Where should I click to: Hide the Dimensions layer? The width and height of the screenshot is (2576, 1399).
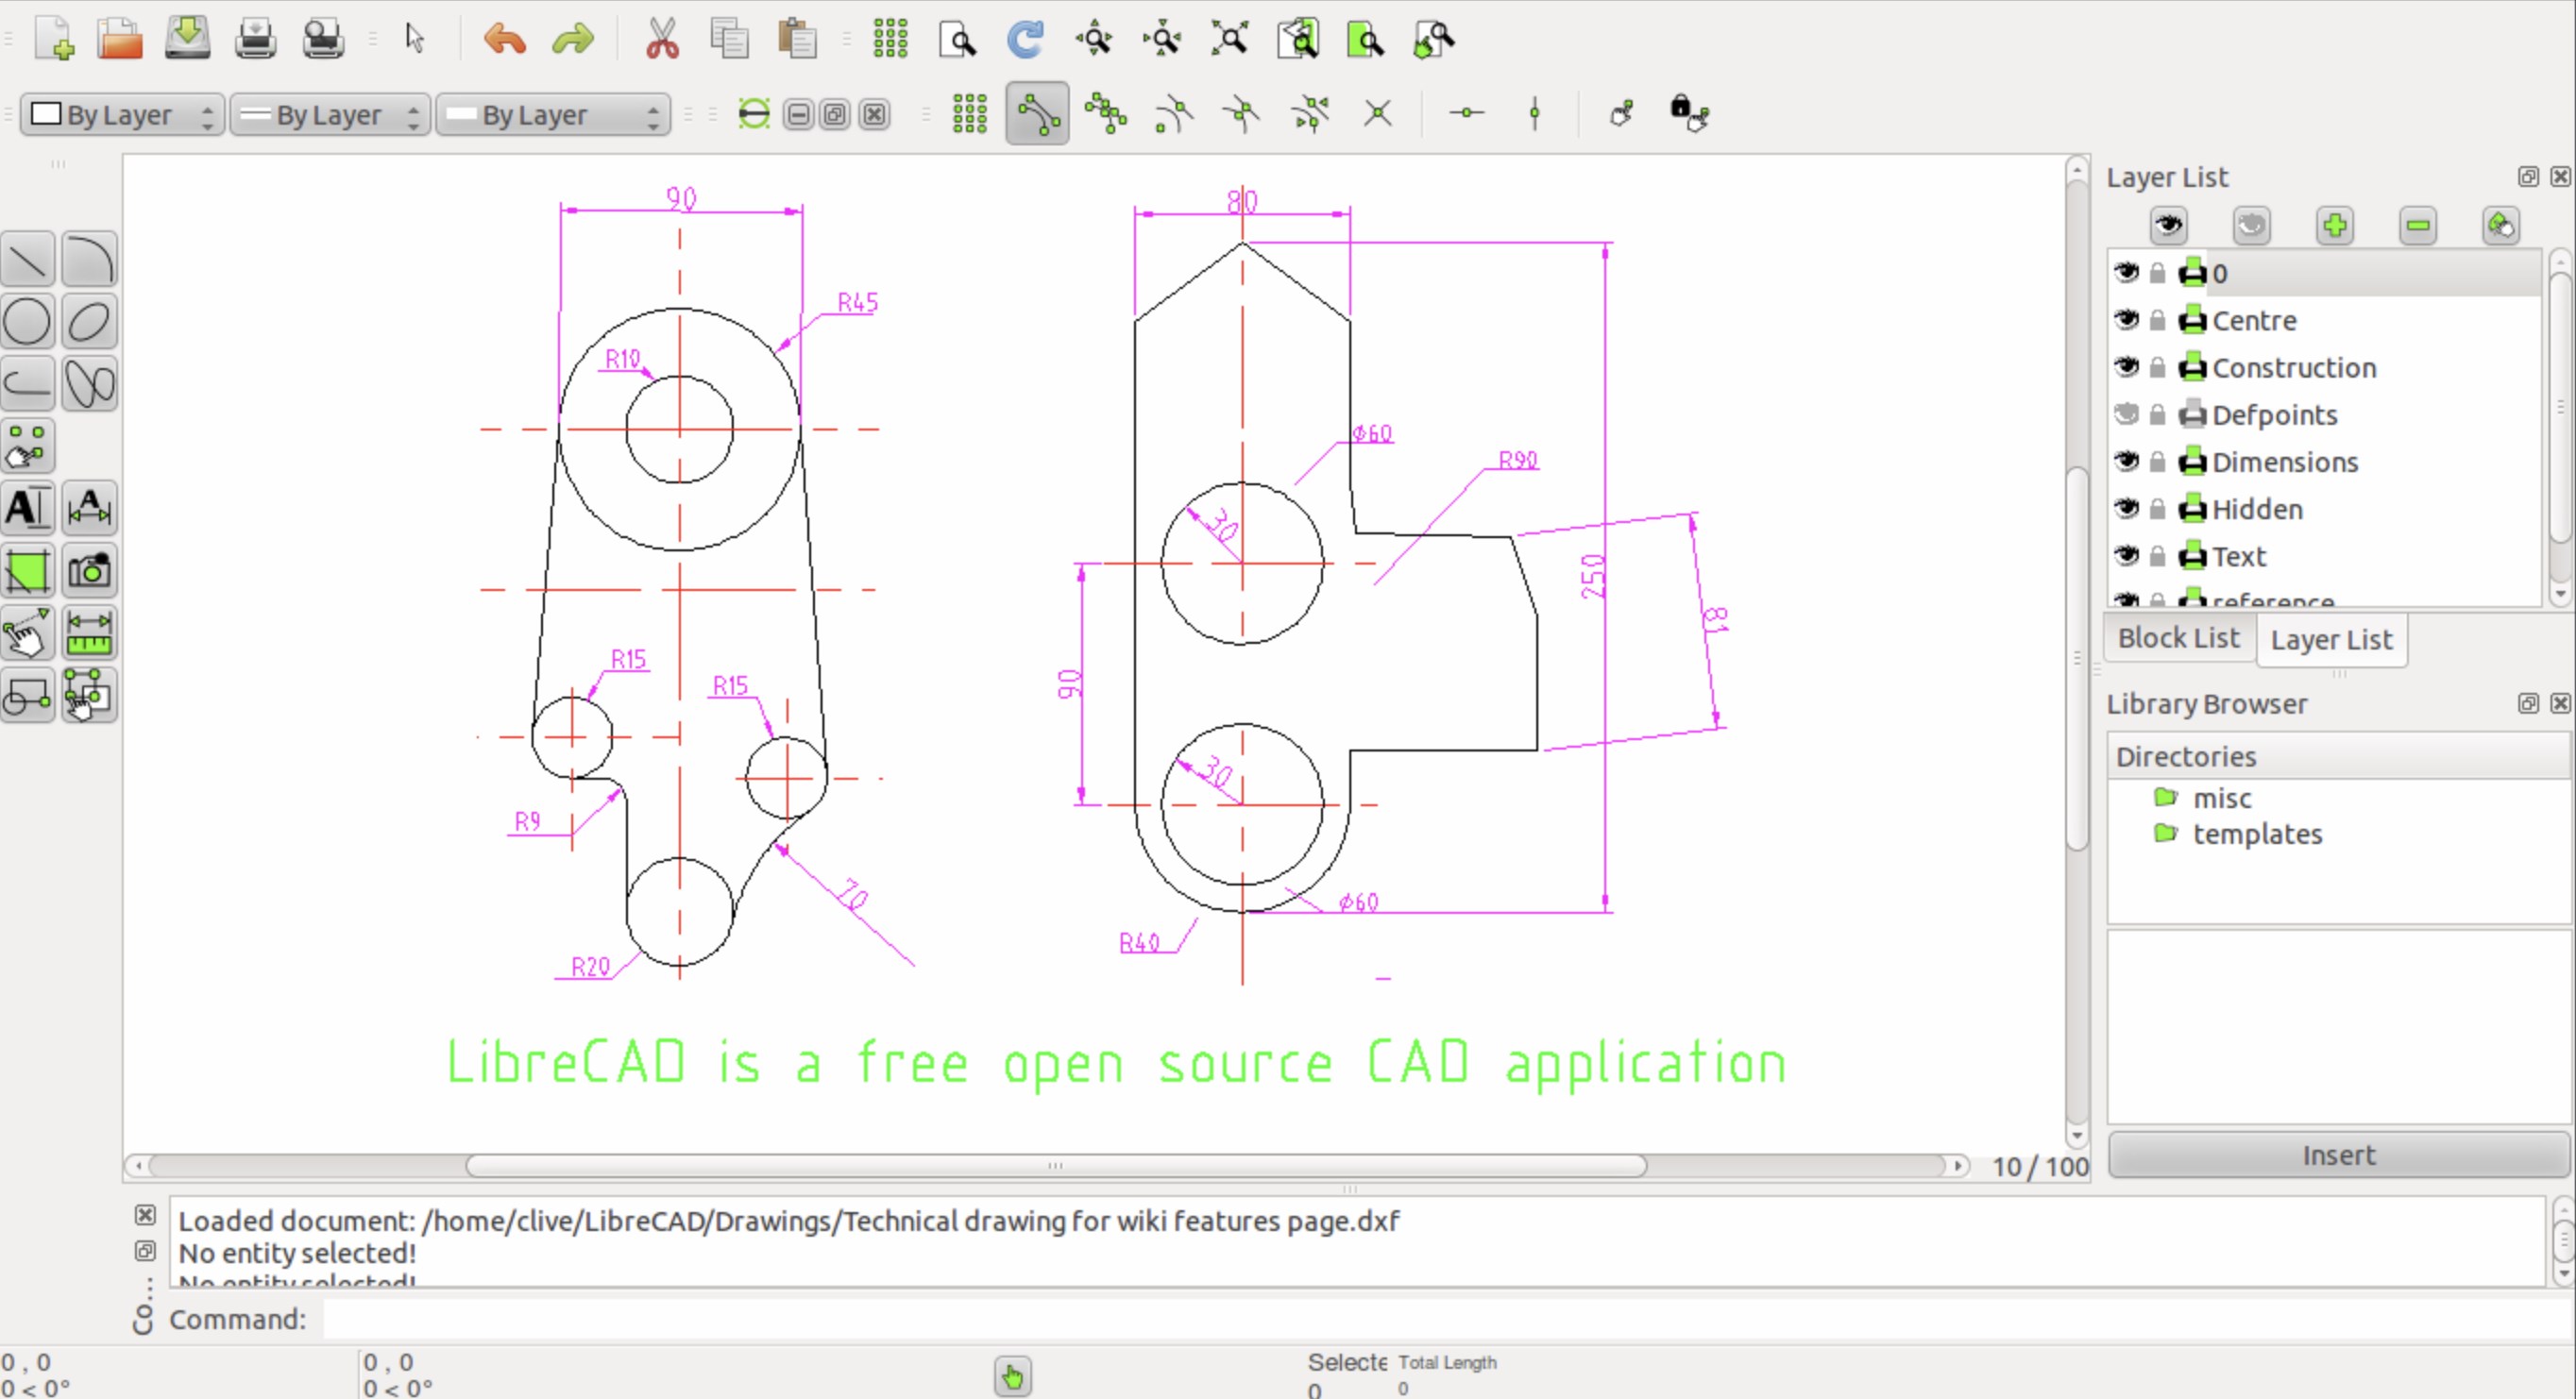click(2126, 461)
